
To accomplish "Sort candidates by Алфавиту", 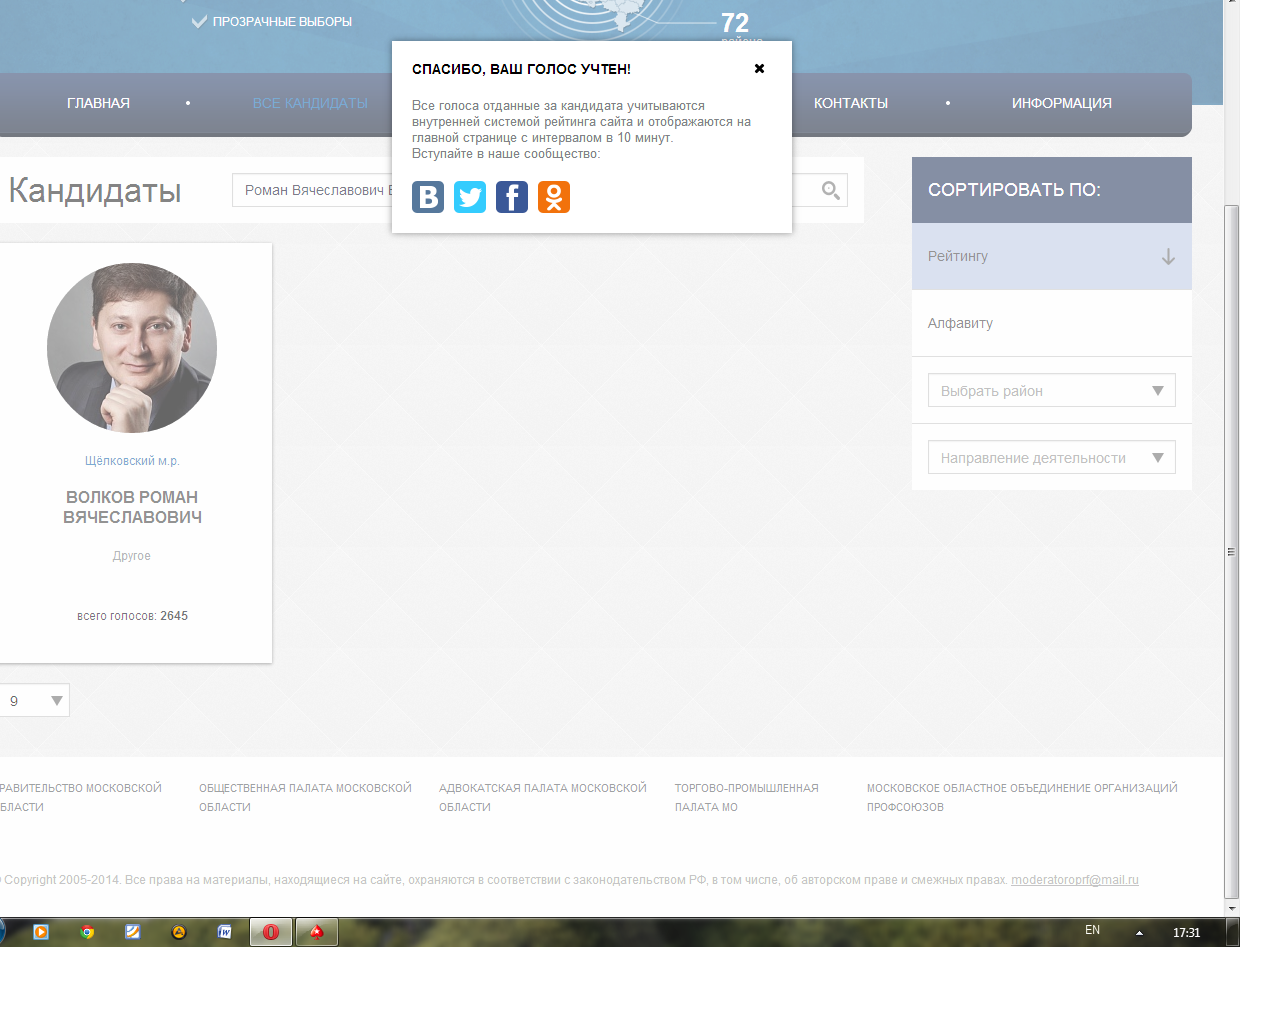I will tap(1052, 323).
